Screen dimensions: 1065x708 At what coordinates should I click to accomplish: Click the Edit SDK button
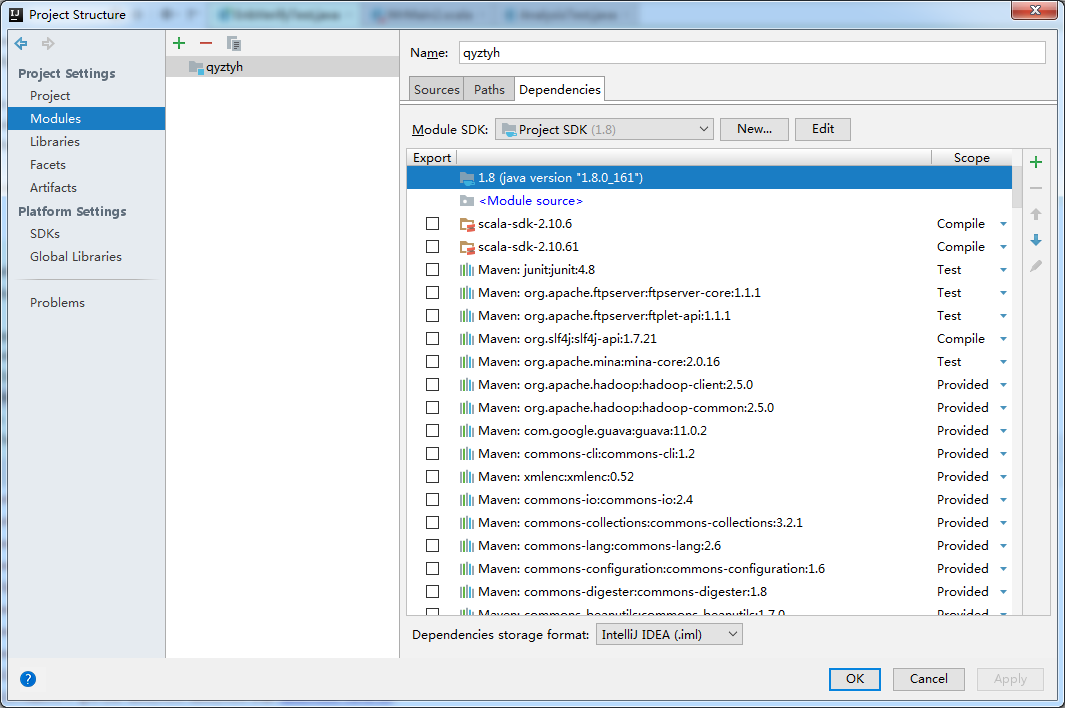823,129
